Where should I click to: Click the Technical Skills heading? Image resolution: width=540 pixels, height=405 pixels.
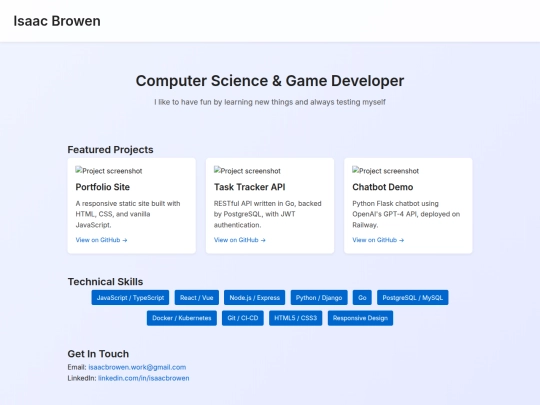[x=105, y=282]
